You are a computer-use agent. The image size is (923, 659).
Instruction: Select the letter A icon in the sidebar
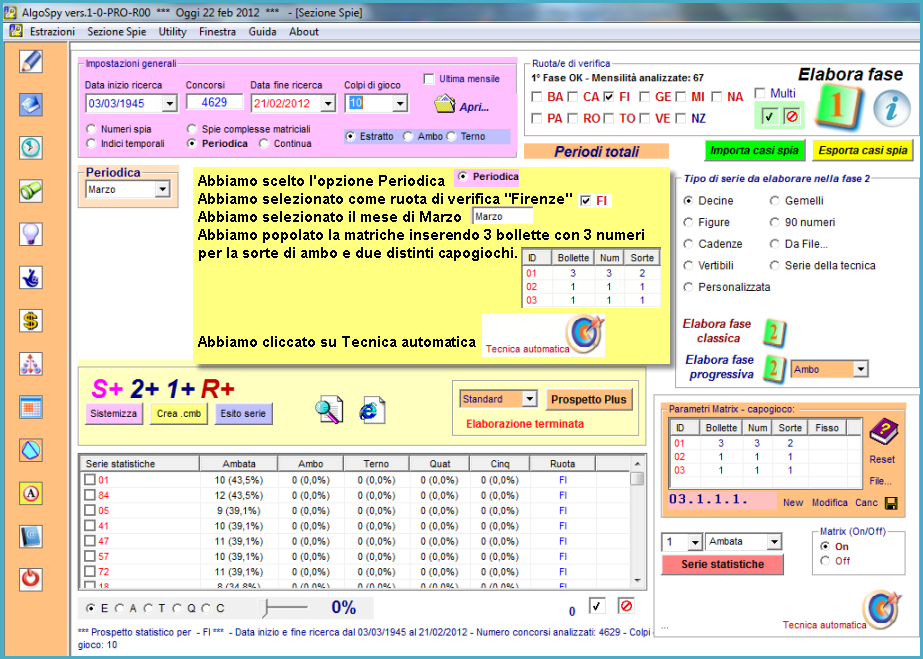31,494
